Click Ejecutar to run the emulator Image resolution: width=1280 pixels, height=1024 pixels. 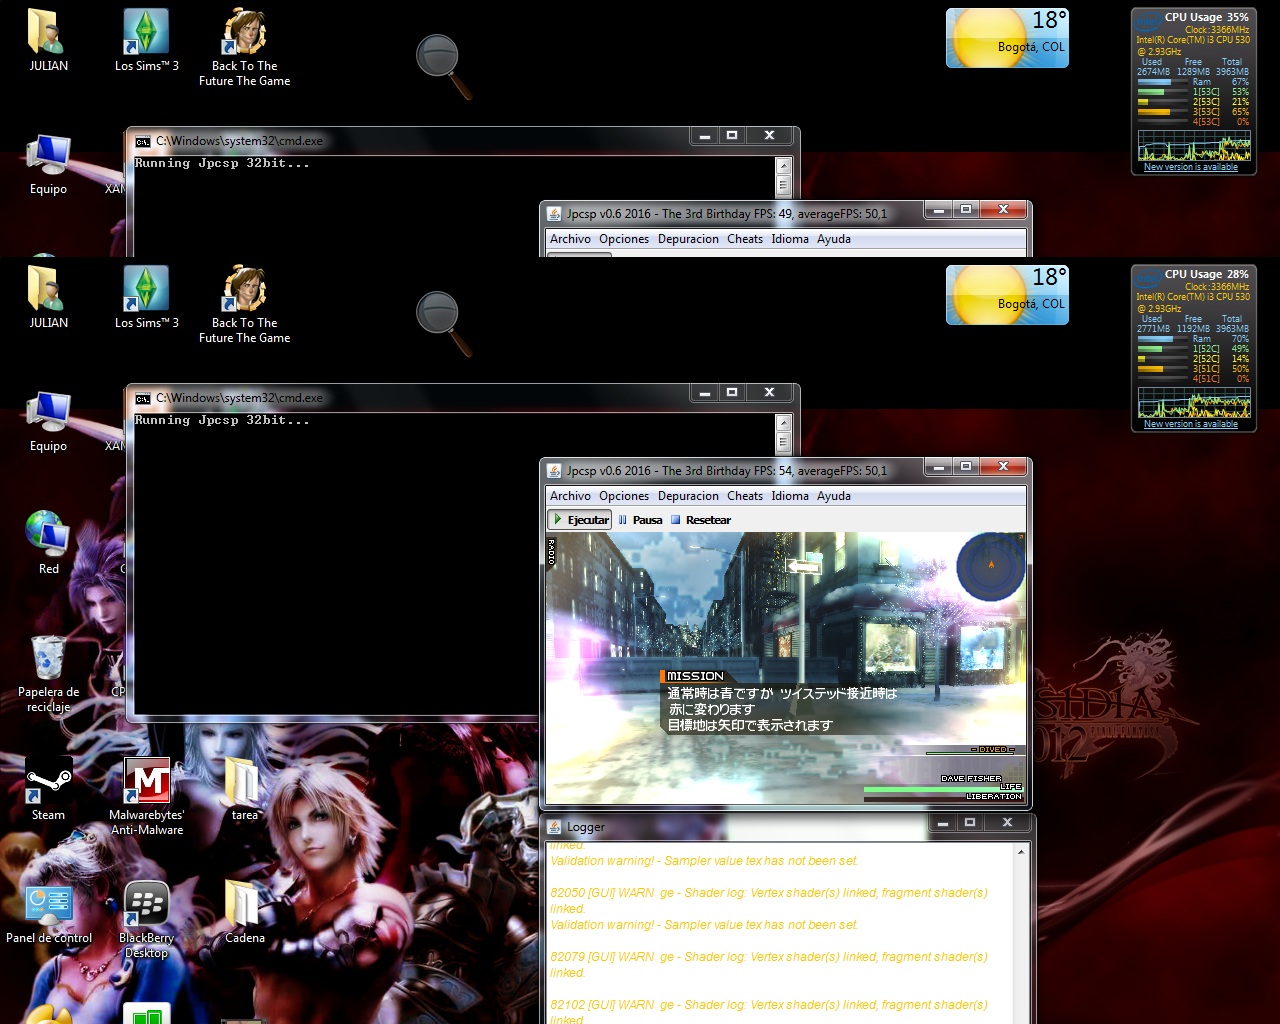(x=579, y=520)
